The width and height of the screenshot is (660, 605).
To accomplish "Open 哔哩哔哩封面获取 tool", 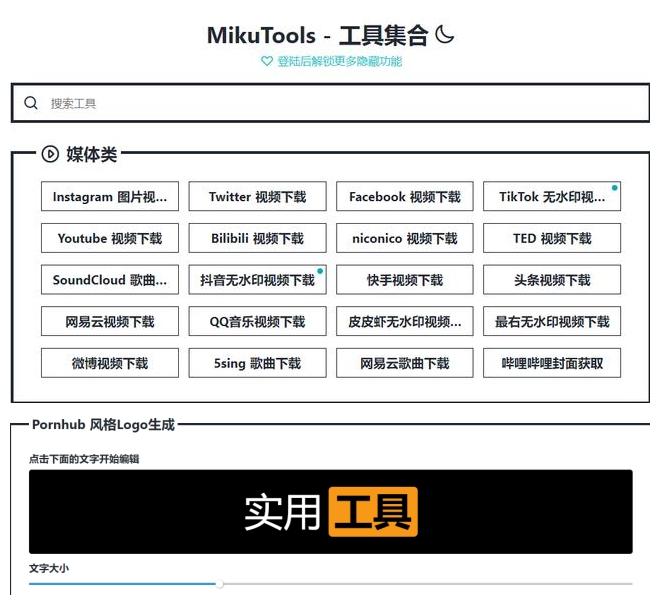I will (552, 363).
